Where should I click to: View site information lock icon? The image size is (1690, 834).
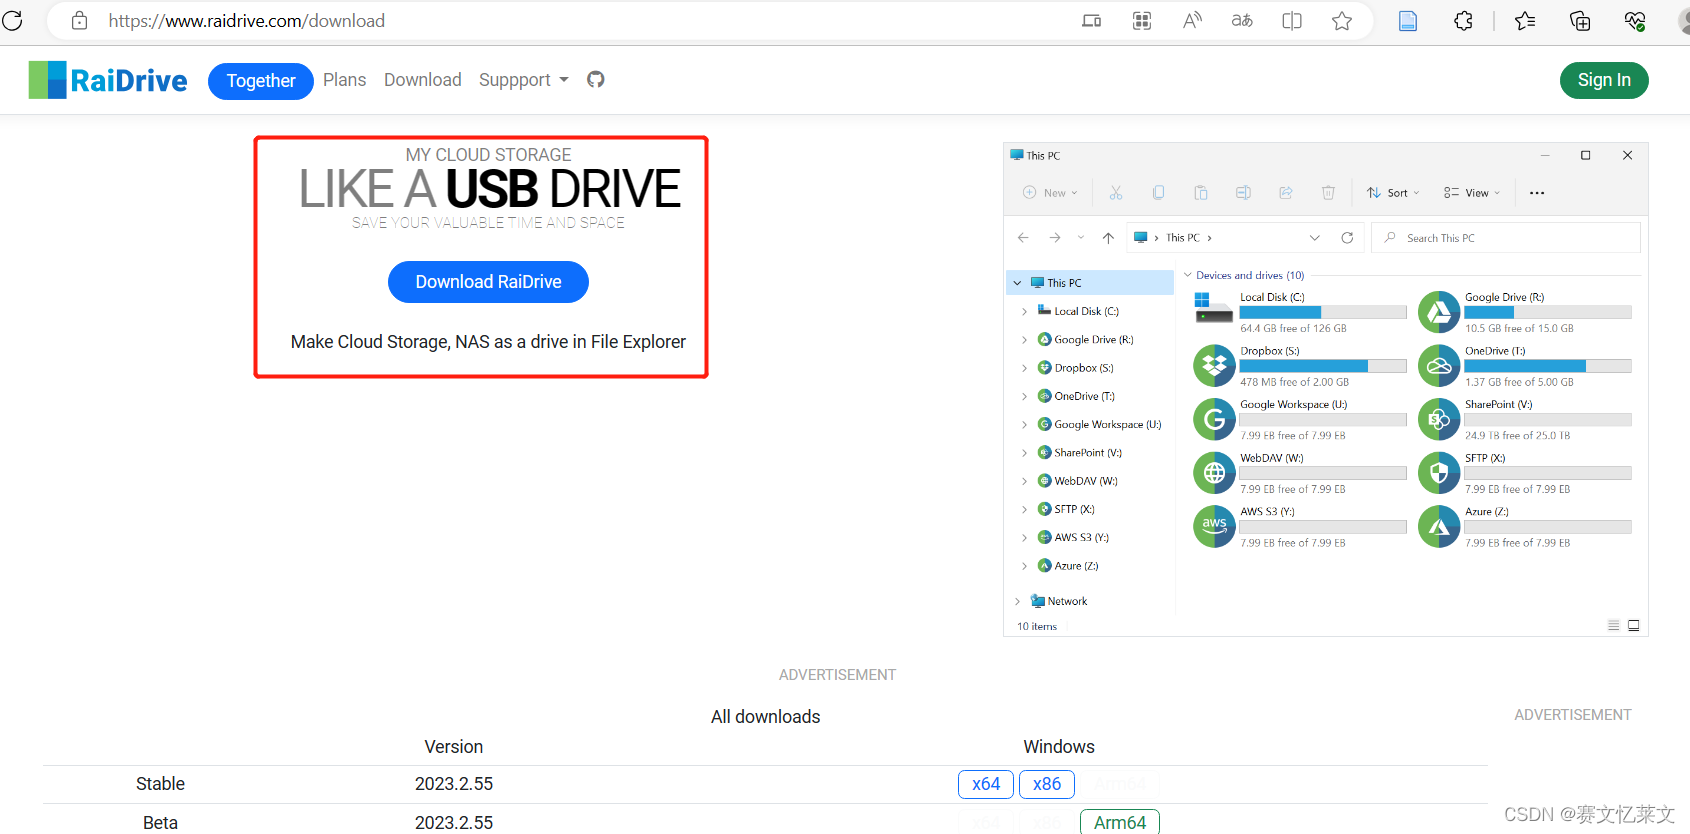point(79,20)
